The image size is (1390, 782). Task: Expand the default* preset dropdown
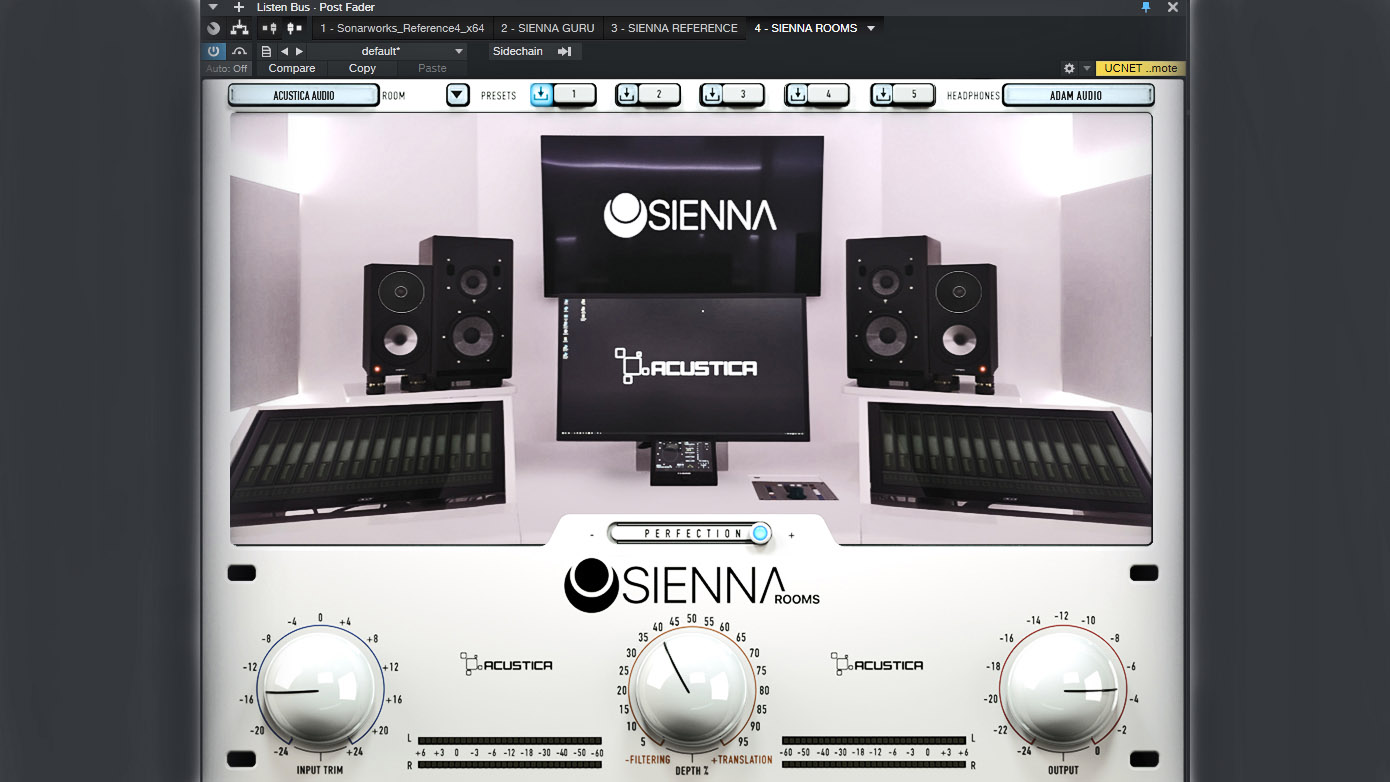point(459,51)
